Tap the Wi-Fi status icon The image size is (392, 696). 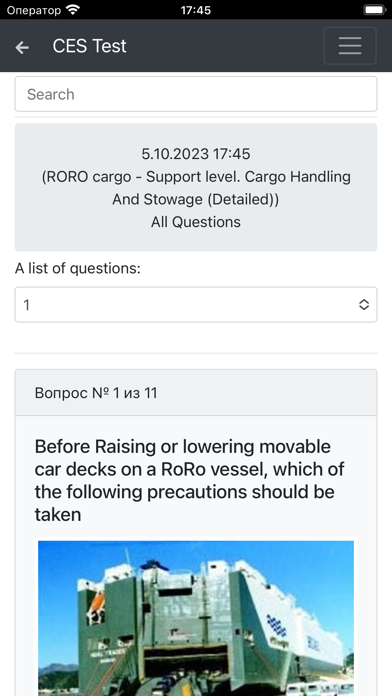click(x=72, y=9)
